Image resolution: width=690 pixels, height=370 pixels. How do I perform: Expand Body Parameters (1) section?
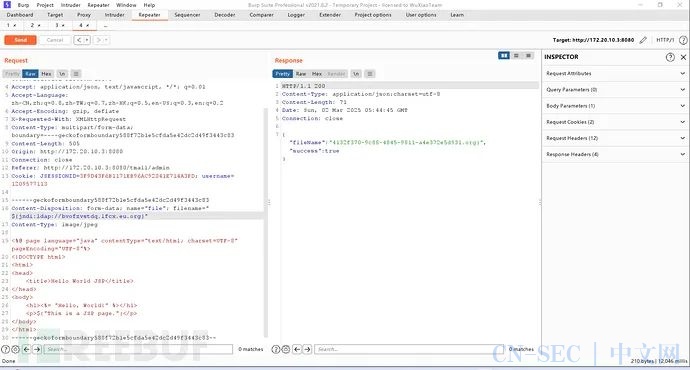[616, 106]
